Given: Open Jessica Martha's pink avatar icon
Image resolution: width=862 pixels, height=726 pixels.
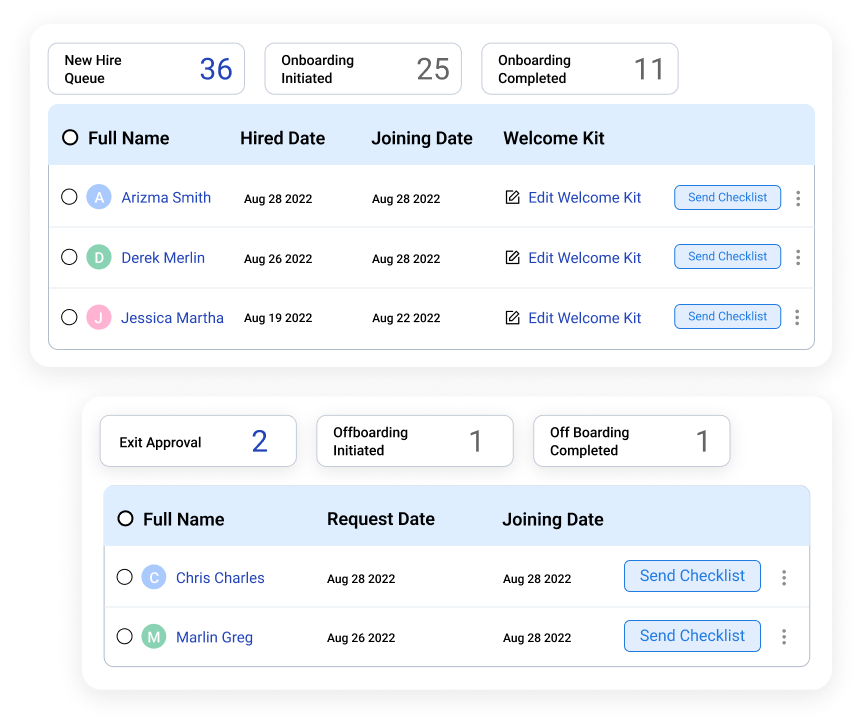Looking at the screenshot, I should pyautogui.click(x=98, y=317).
